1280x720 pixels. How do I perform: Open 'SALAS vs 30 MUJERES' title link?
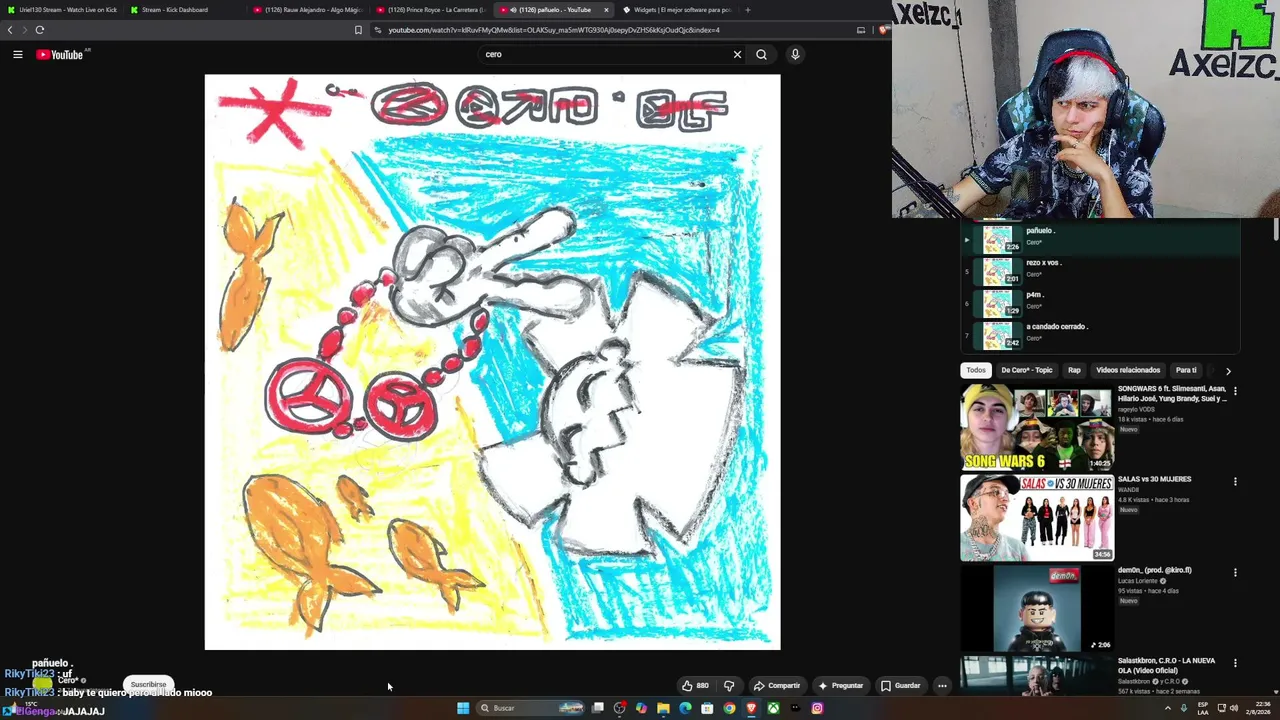click(x=1154, y=479)
